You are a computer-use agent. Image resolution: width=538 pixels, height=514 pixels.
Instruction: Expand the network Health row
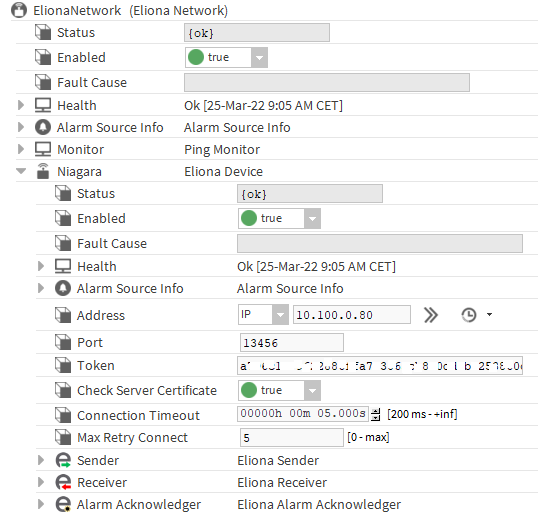coord(21,105)
